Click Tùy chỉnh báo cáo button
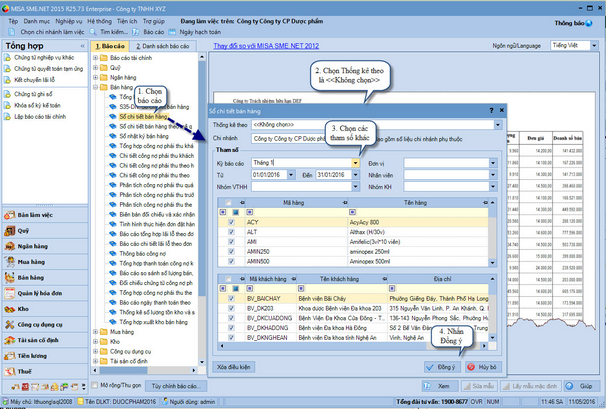 (176, 386)
